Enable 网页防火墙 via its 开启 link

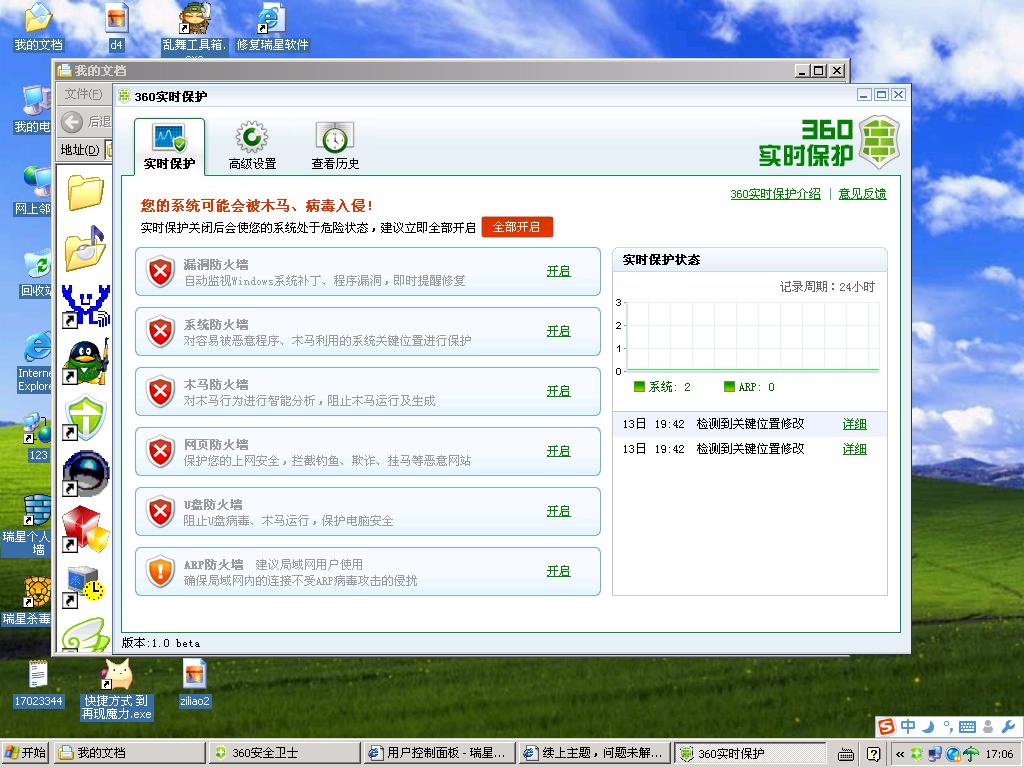point(558,451)
